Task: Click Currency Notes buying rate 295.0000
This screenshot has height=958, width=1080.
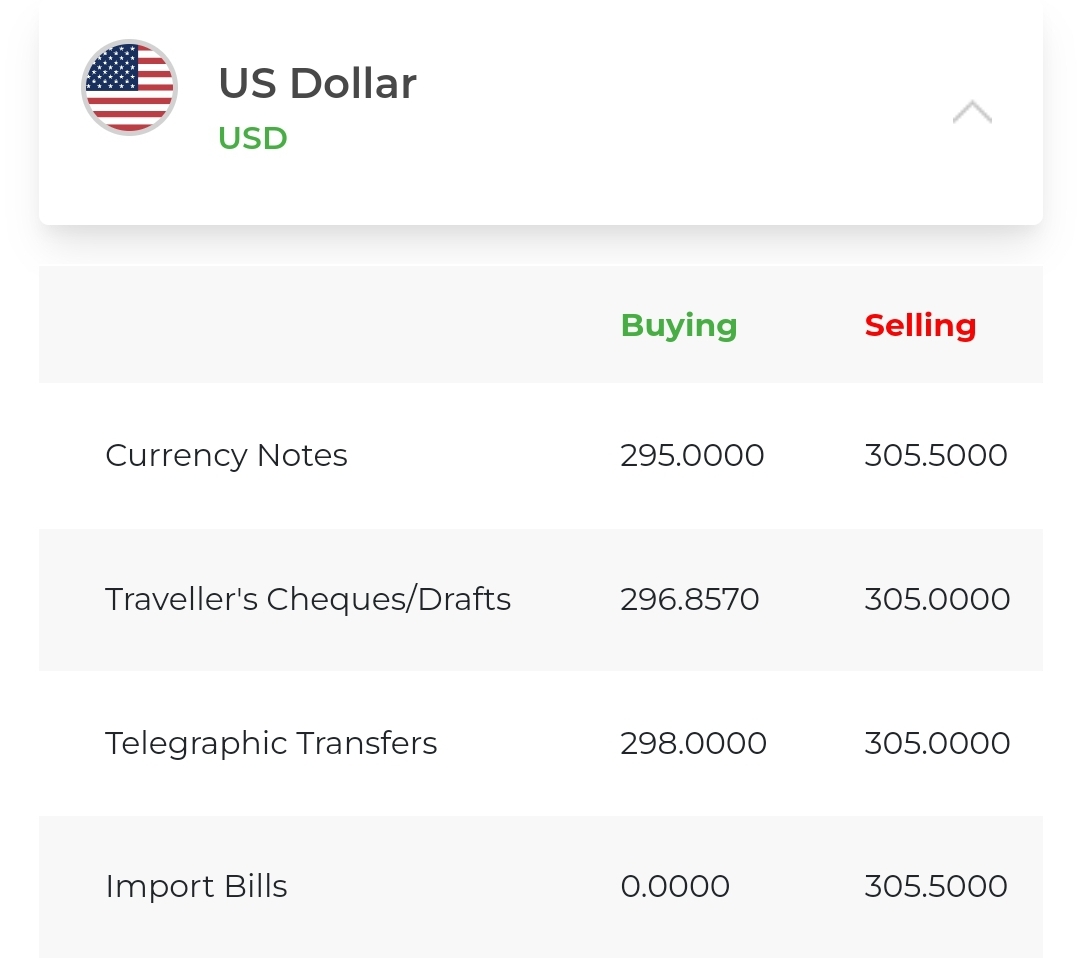Action: (692, 455)
